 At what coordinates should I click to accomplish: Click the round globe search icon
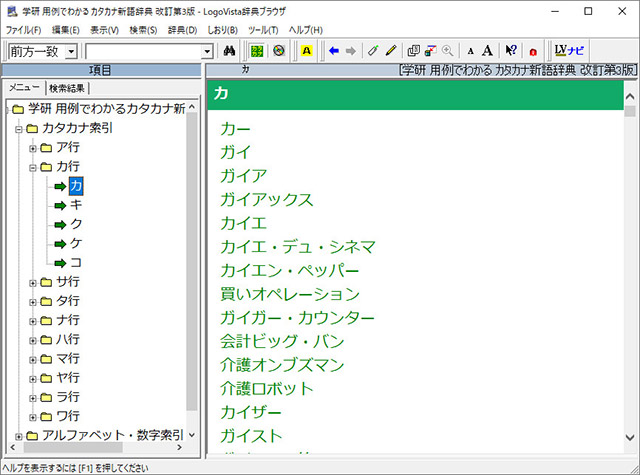coord(279,51)
